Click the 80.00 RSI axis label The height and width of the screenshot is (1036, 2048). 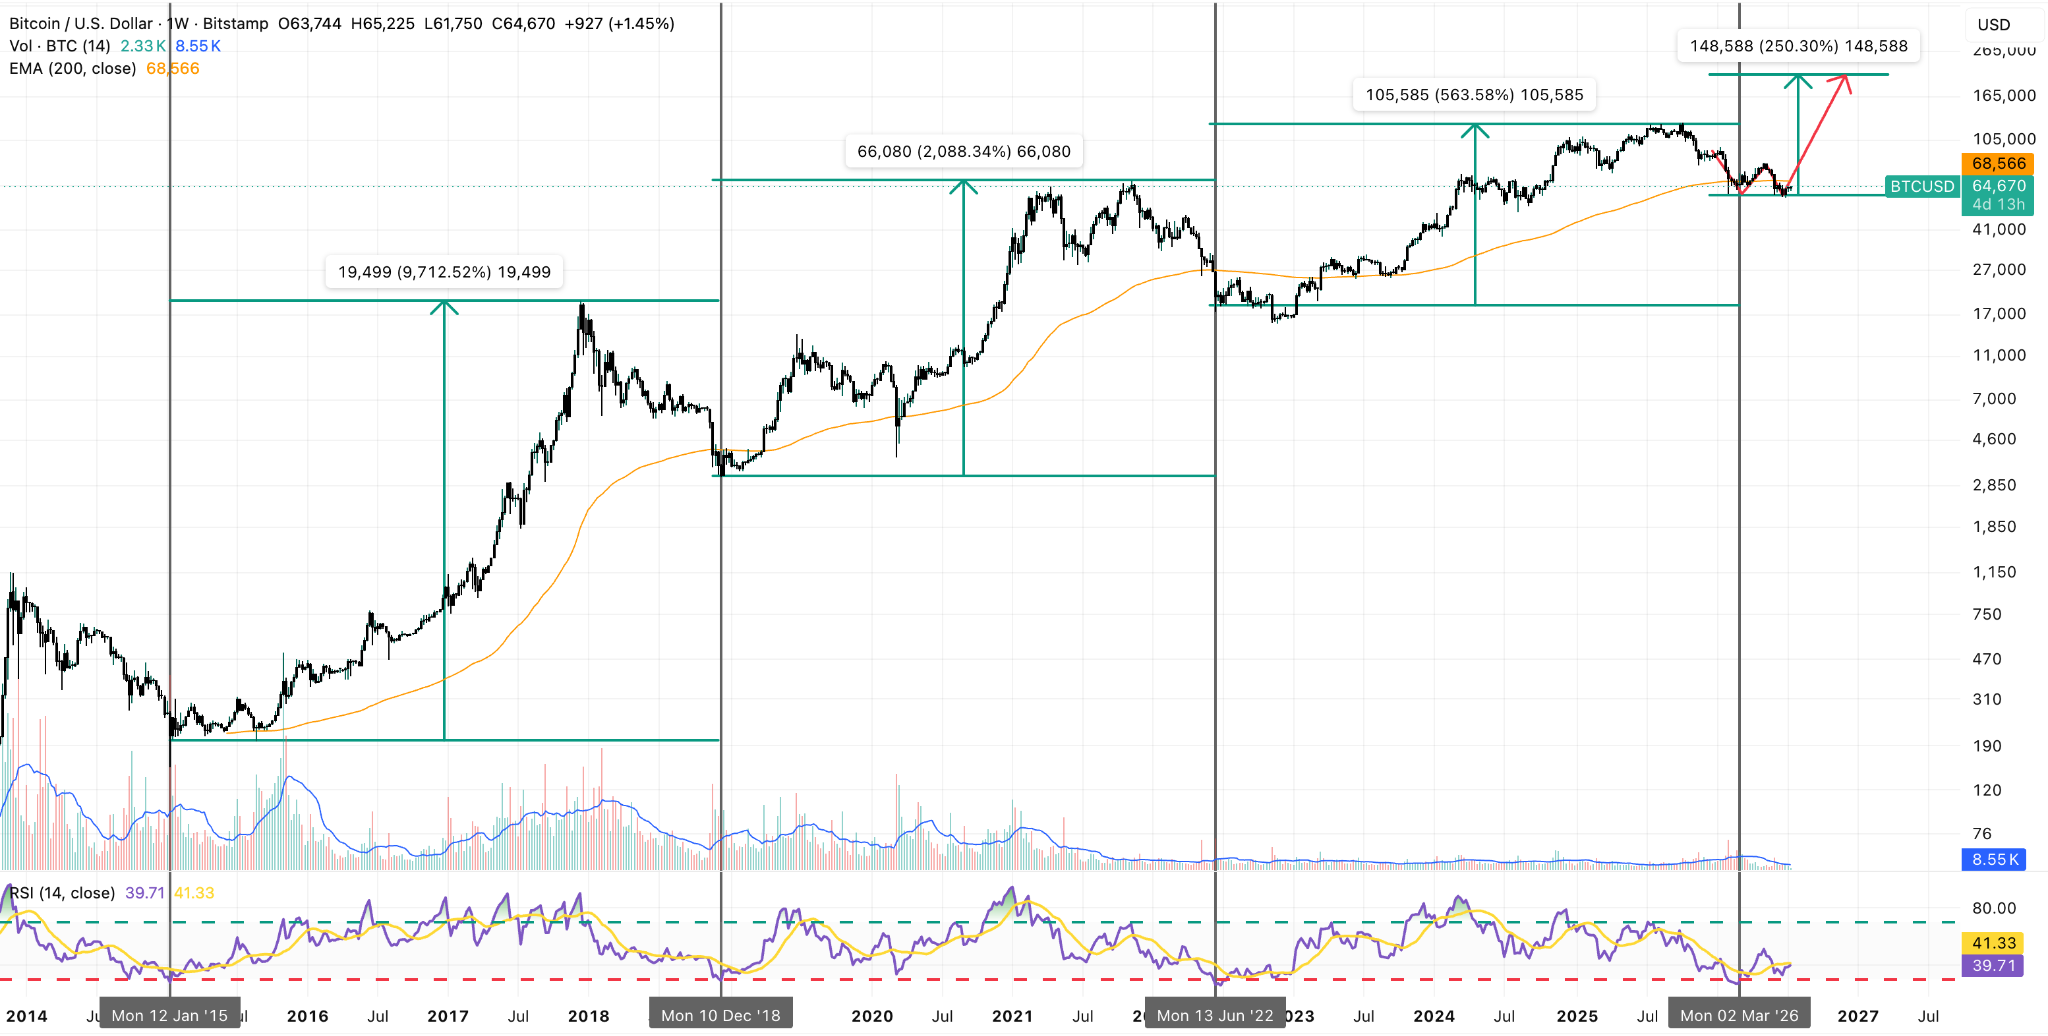(1994, 908)
